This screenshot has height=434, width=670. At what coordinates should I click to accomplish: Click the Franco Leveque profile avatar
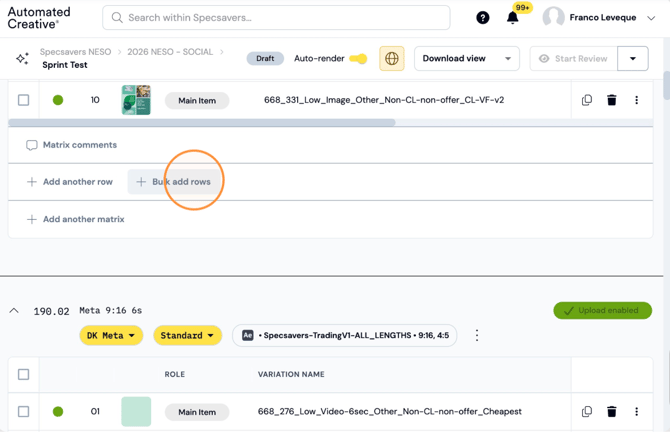553,18
